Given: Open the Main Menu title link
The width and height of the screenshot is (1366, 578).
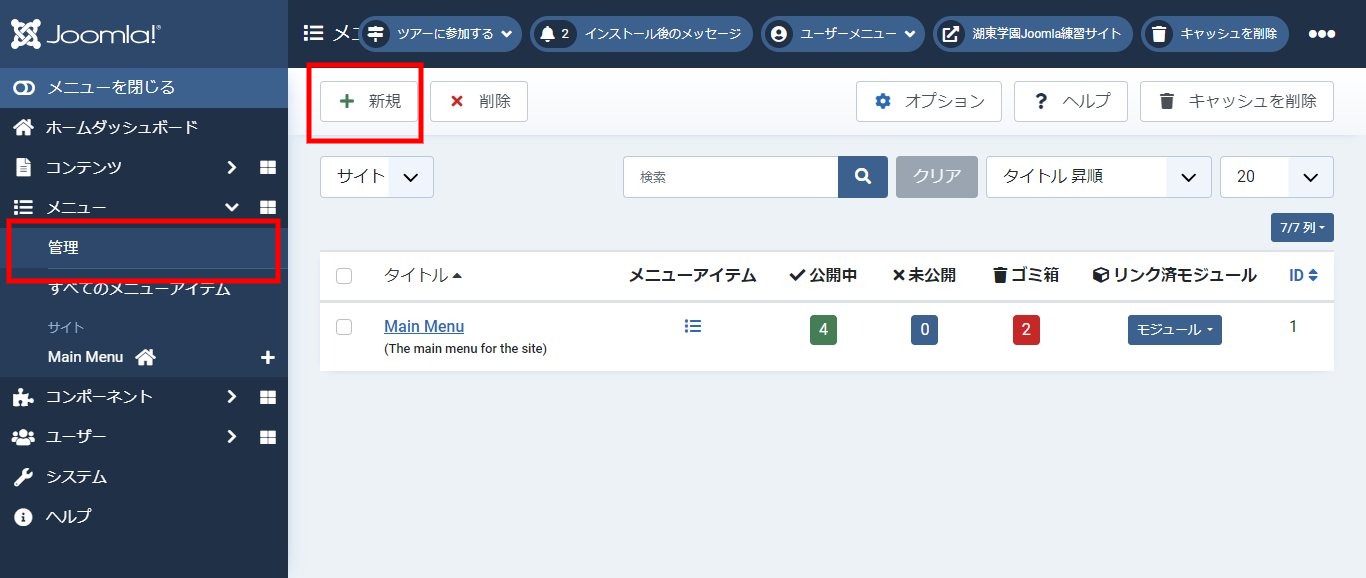Looking at the screenshot, I should pyautogui.click(x=424, y=326).
